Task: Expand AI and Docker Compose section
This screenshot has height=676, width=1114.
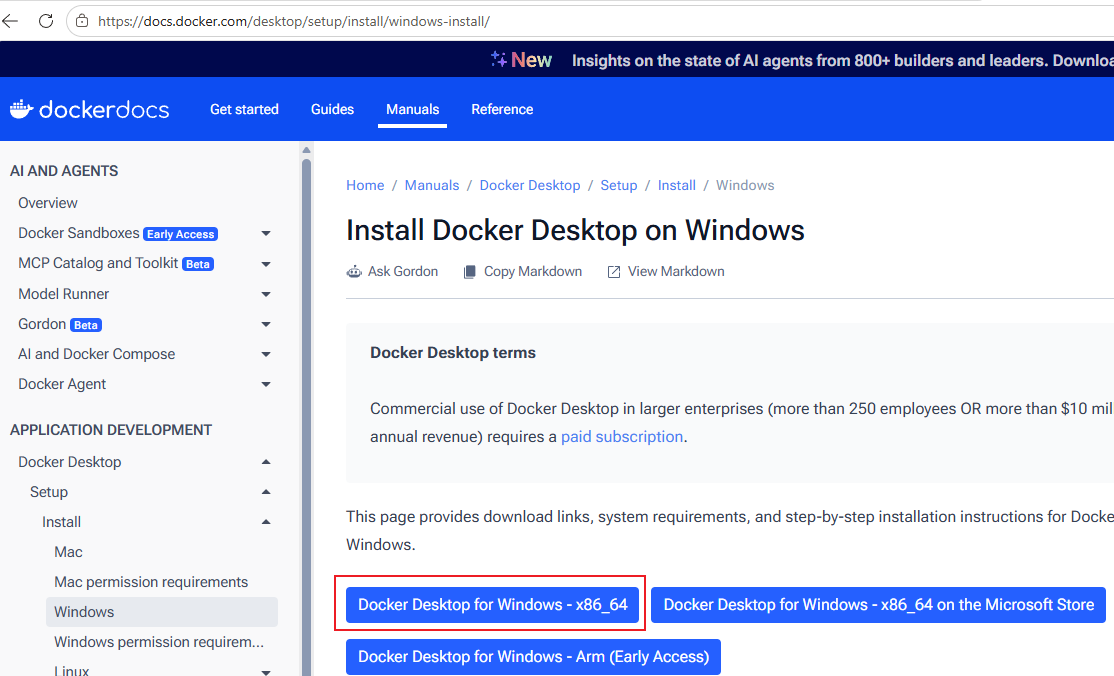Action: 266,354
